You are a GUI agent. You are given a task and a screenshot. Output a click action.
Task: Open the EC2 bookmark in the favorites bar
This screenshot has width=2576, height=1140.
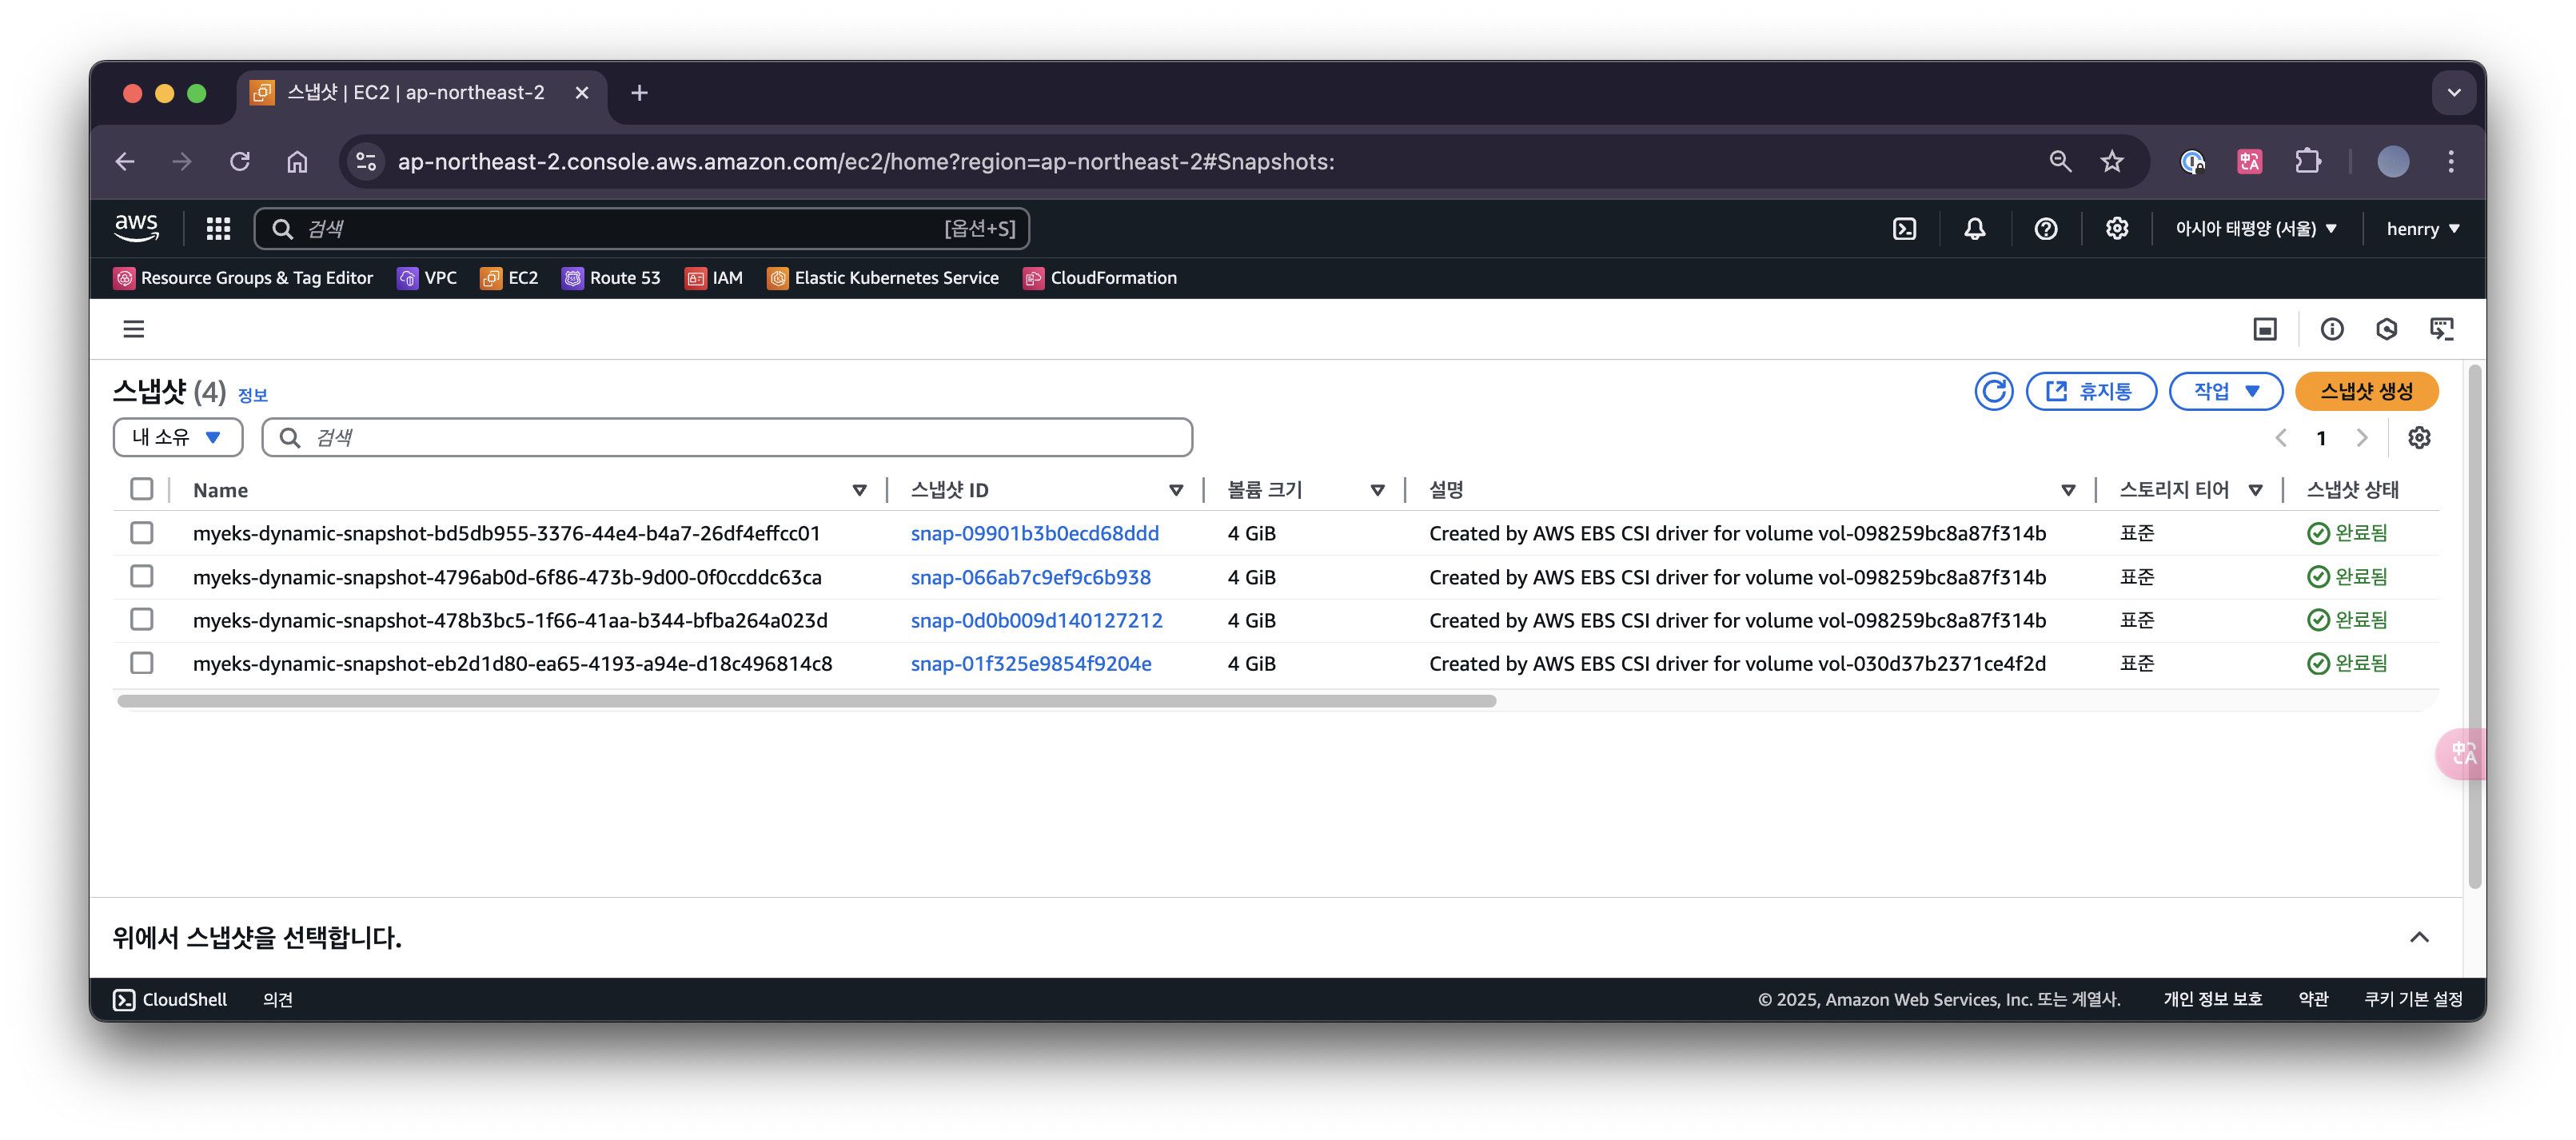click(509, 278)
